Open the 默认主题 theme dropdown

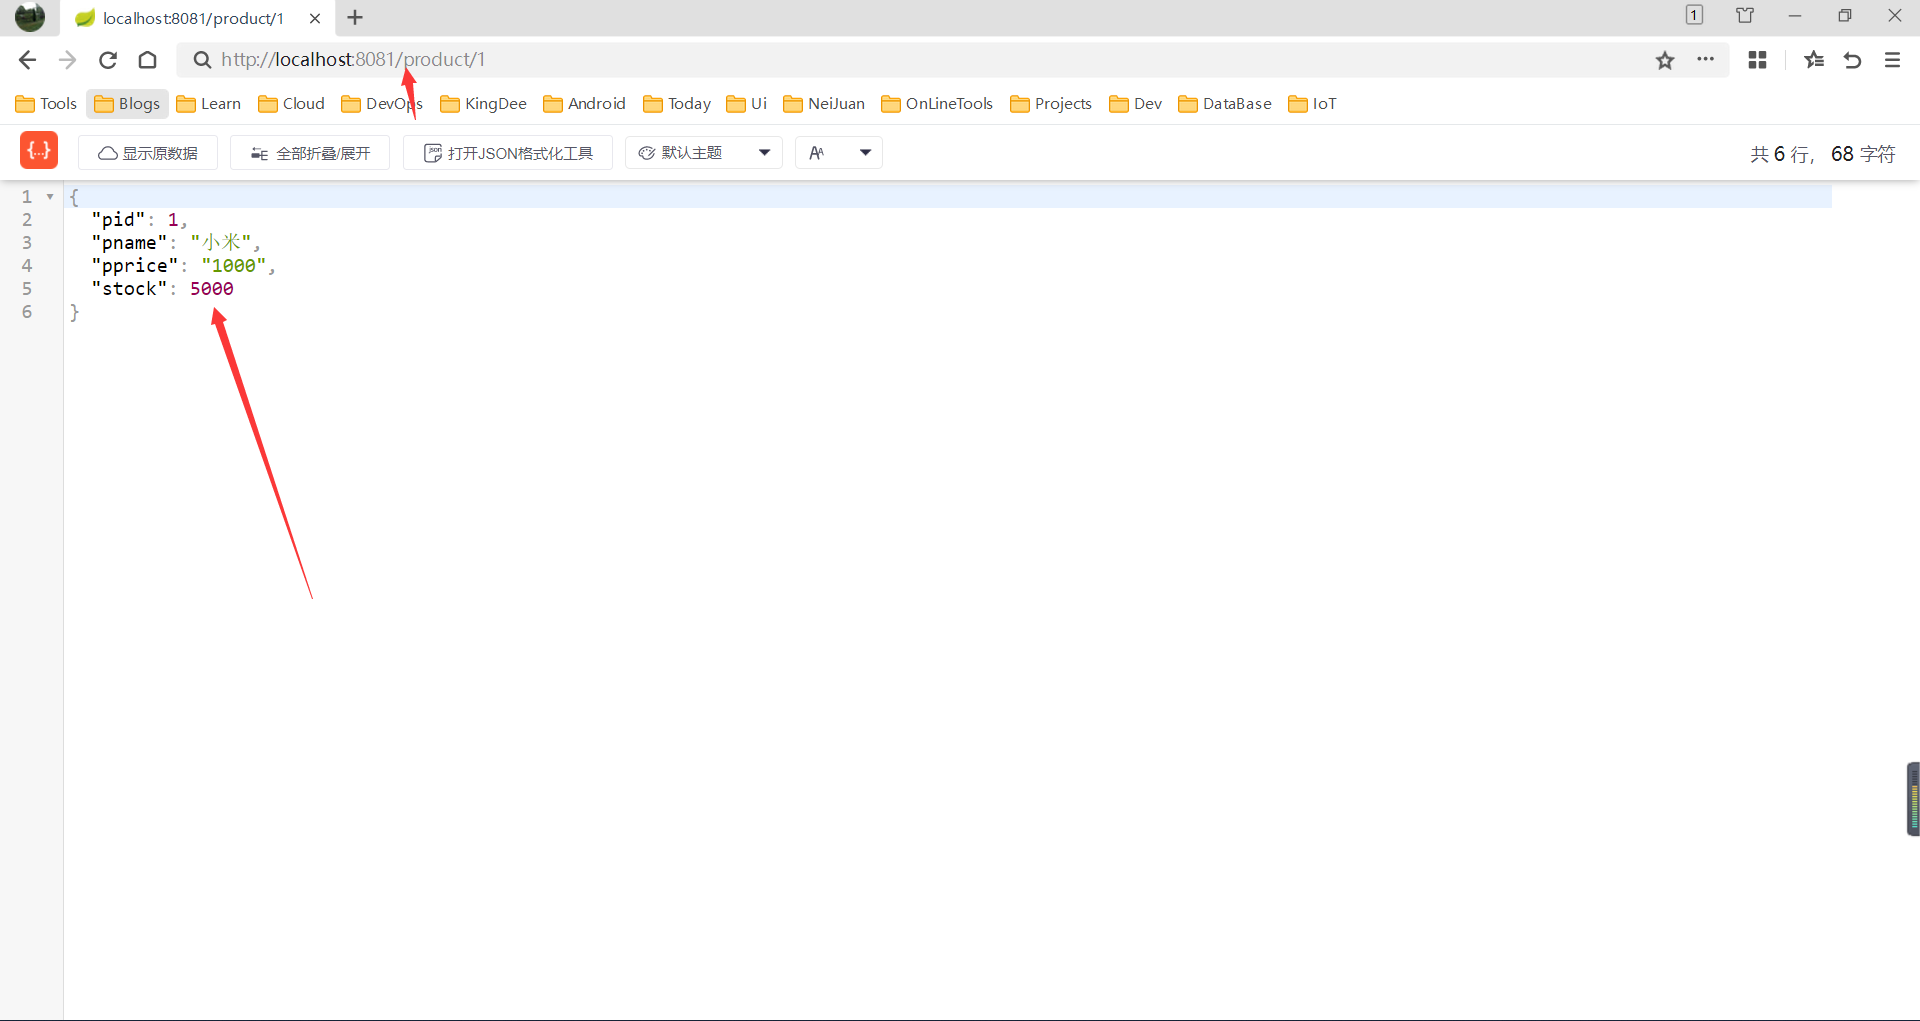pyautogui.click(x=704, y=153)
